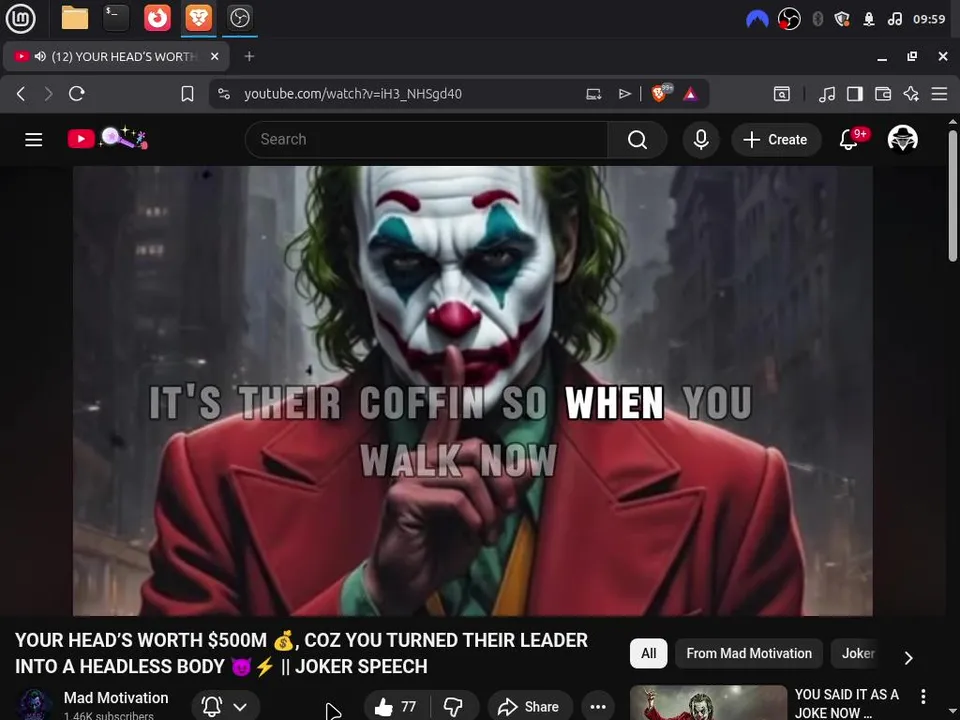Click the install app icon in address bar
Screen dimensions: 960x720
[x=593, y=94]
